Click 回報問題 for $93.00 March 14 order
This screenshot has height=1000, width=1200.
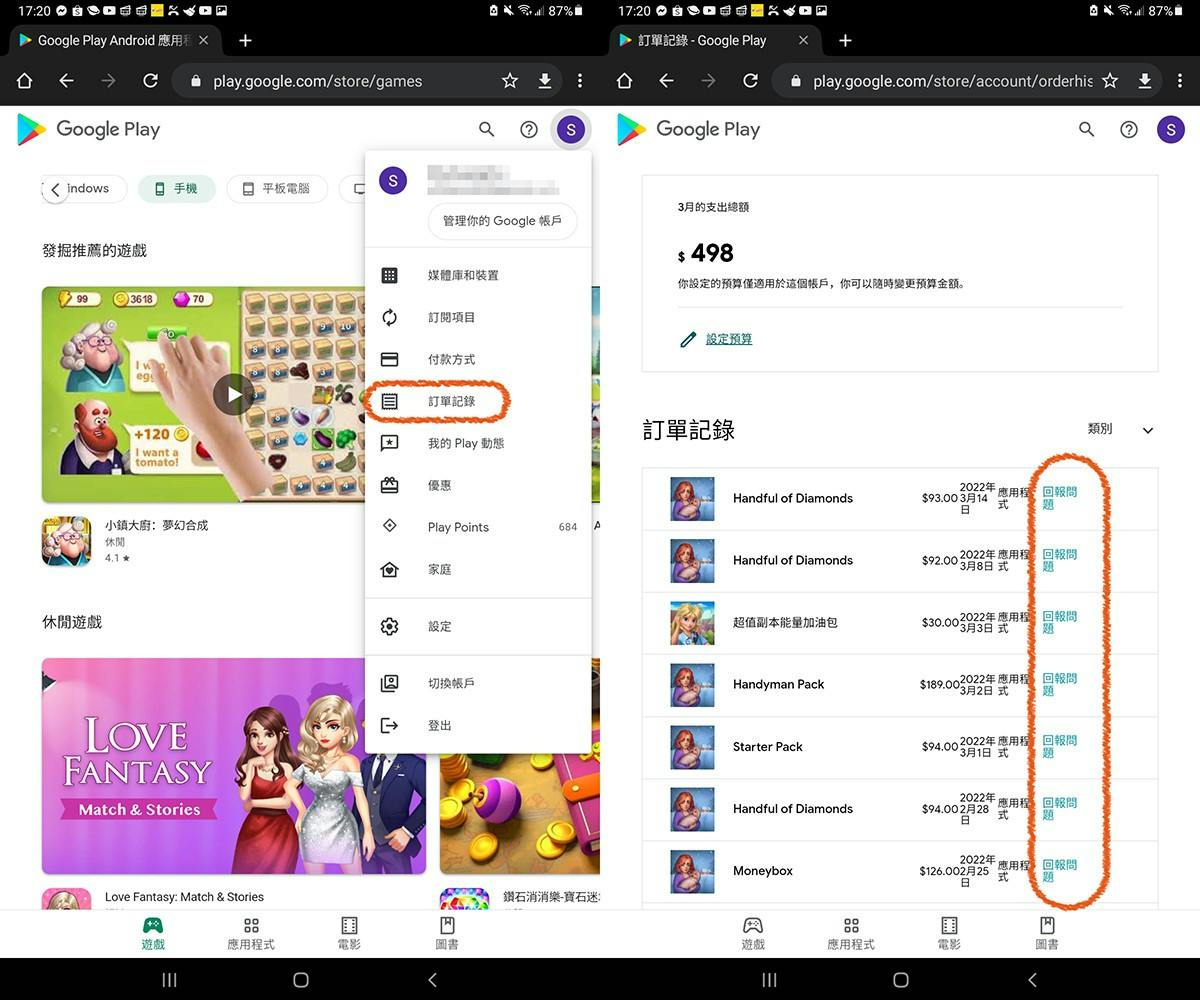(x=1059, y=498)
